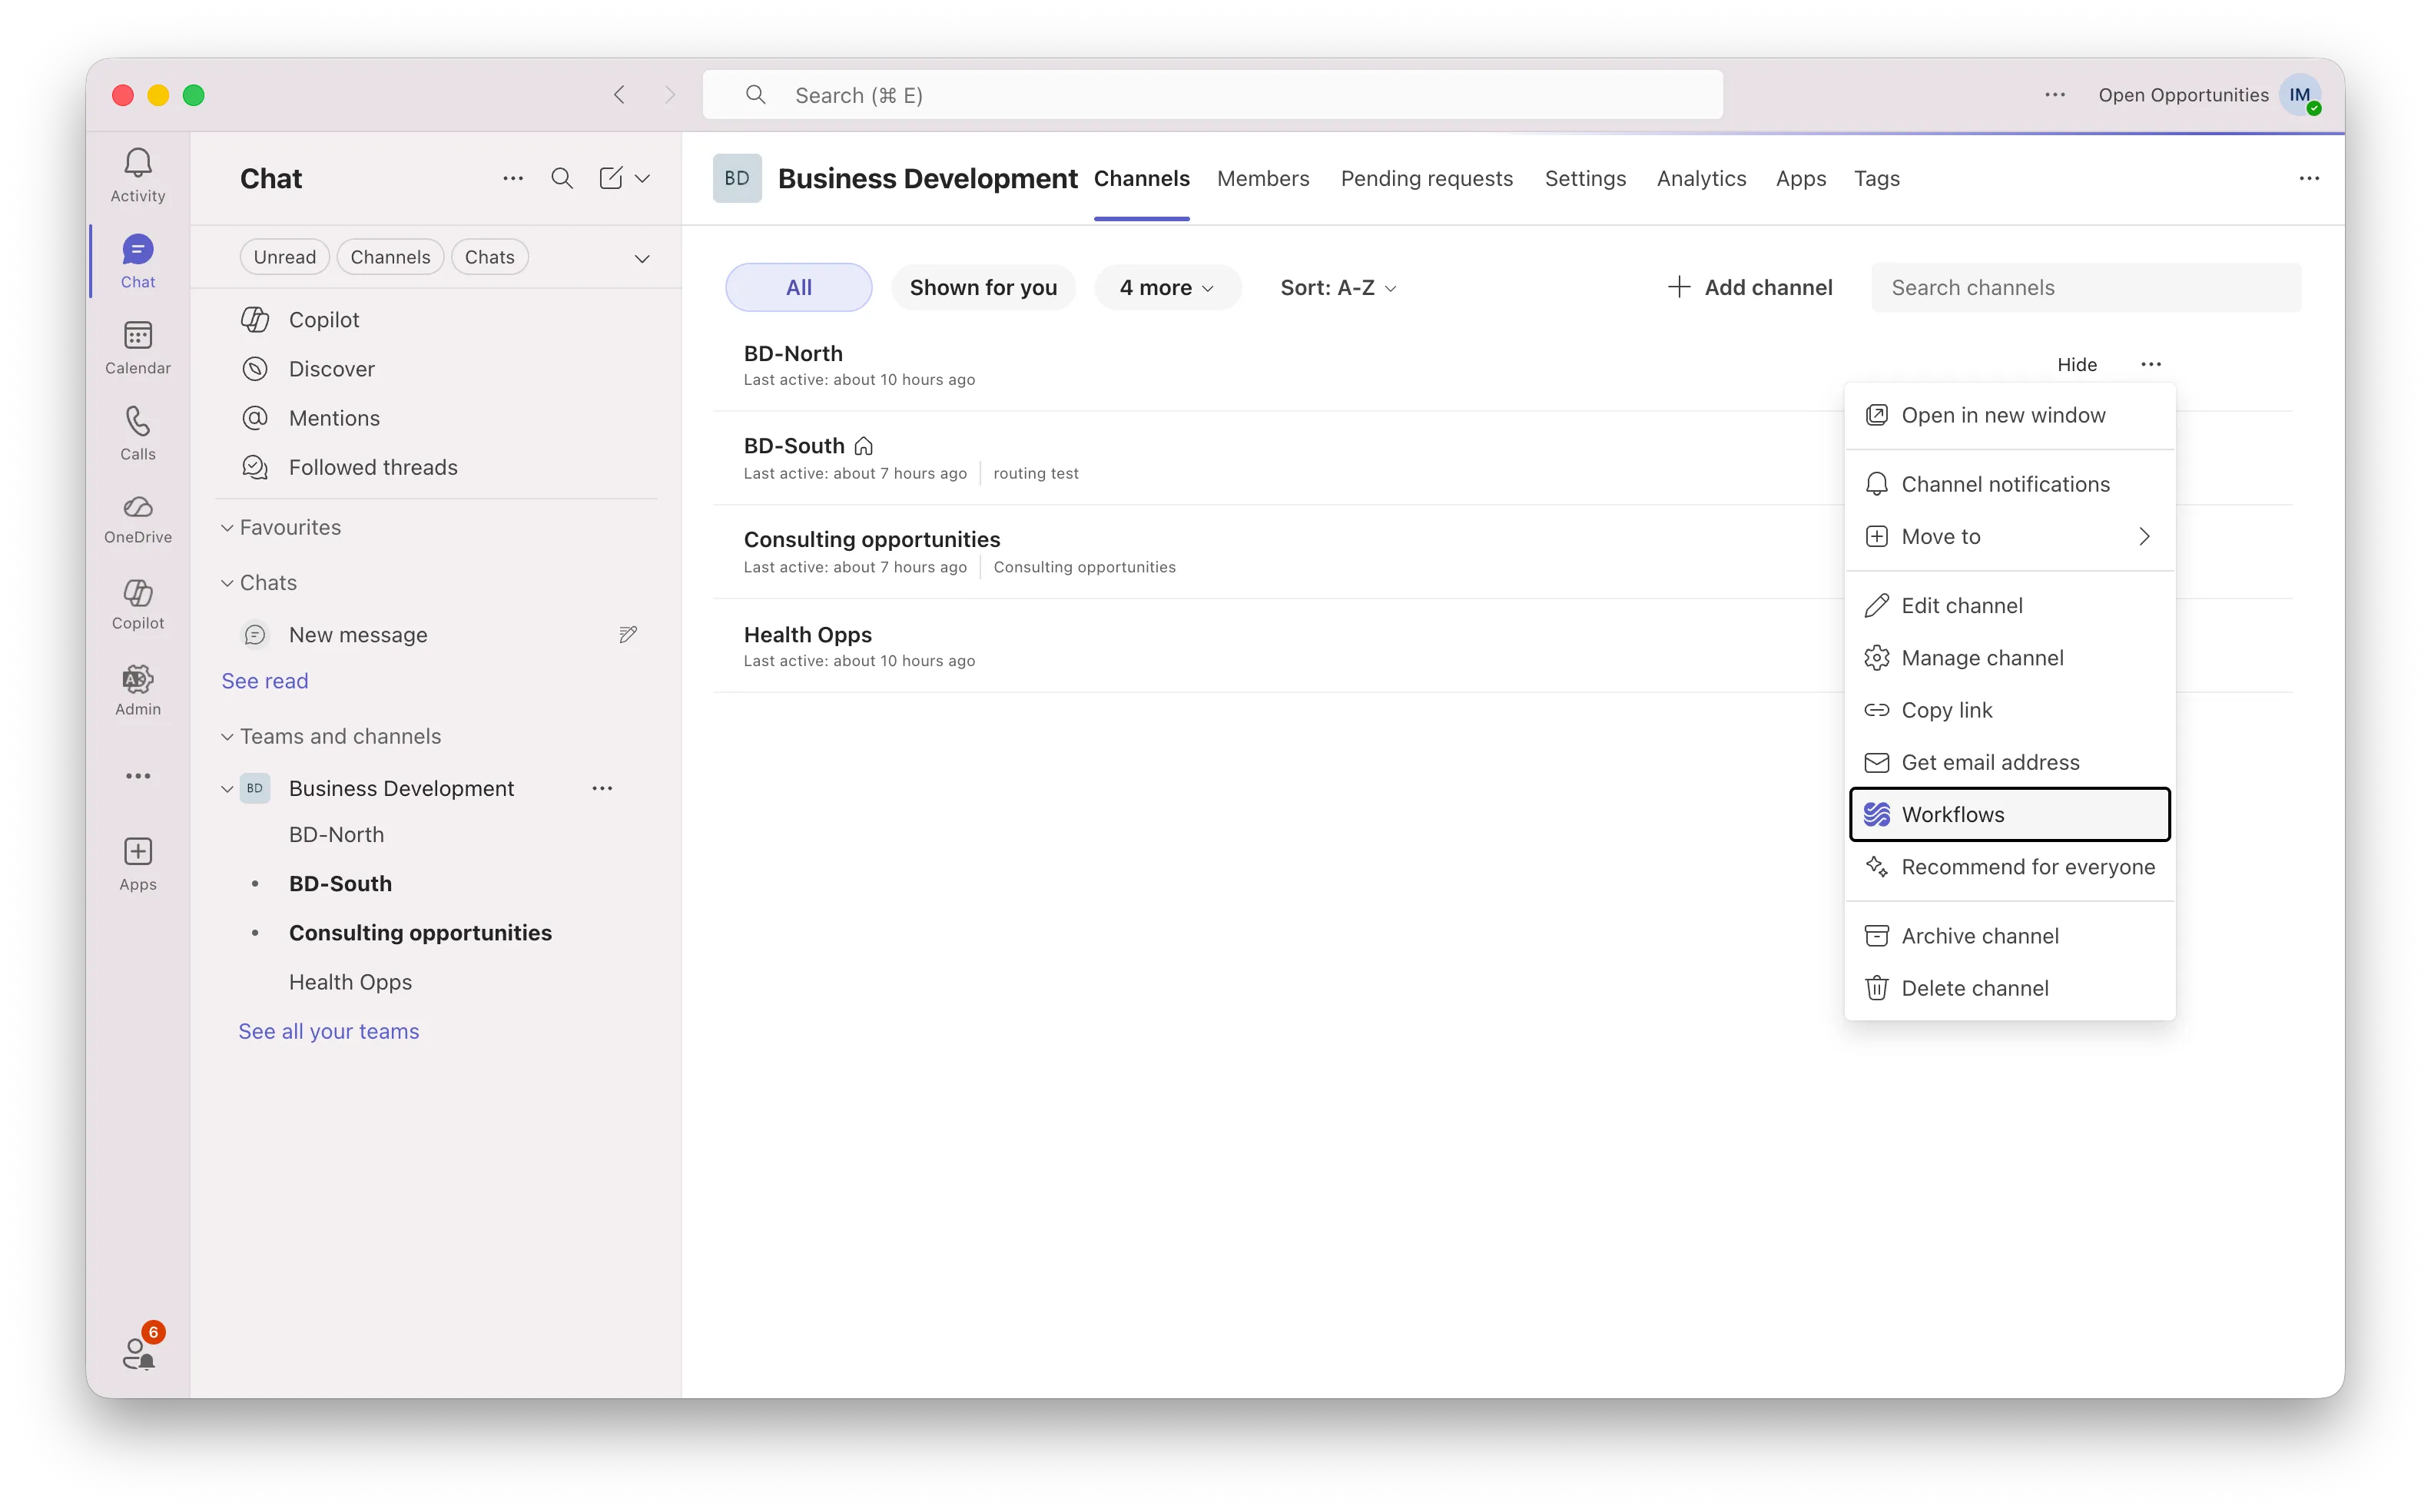Switch to the Members tab
Viewport: 2431px width, 1512px height.
tap(1262, 178)
